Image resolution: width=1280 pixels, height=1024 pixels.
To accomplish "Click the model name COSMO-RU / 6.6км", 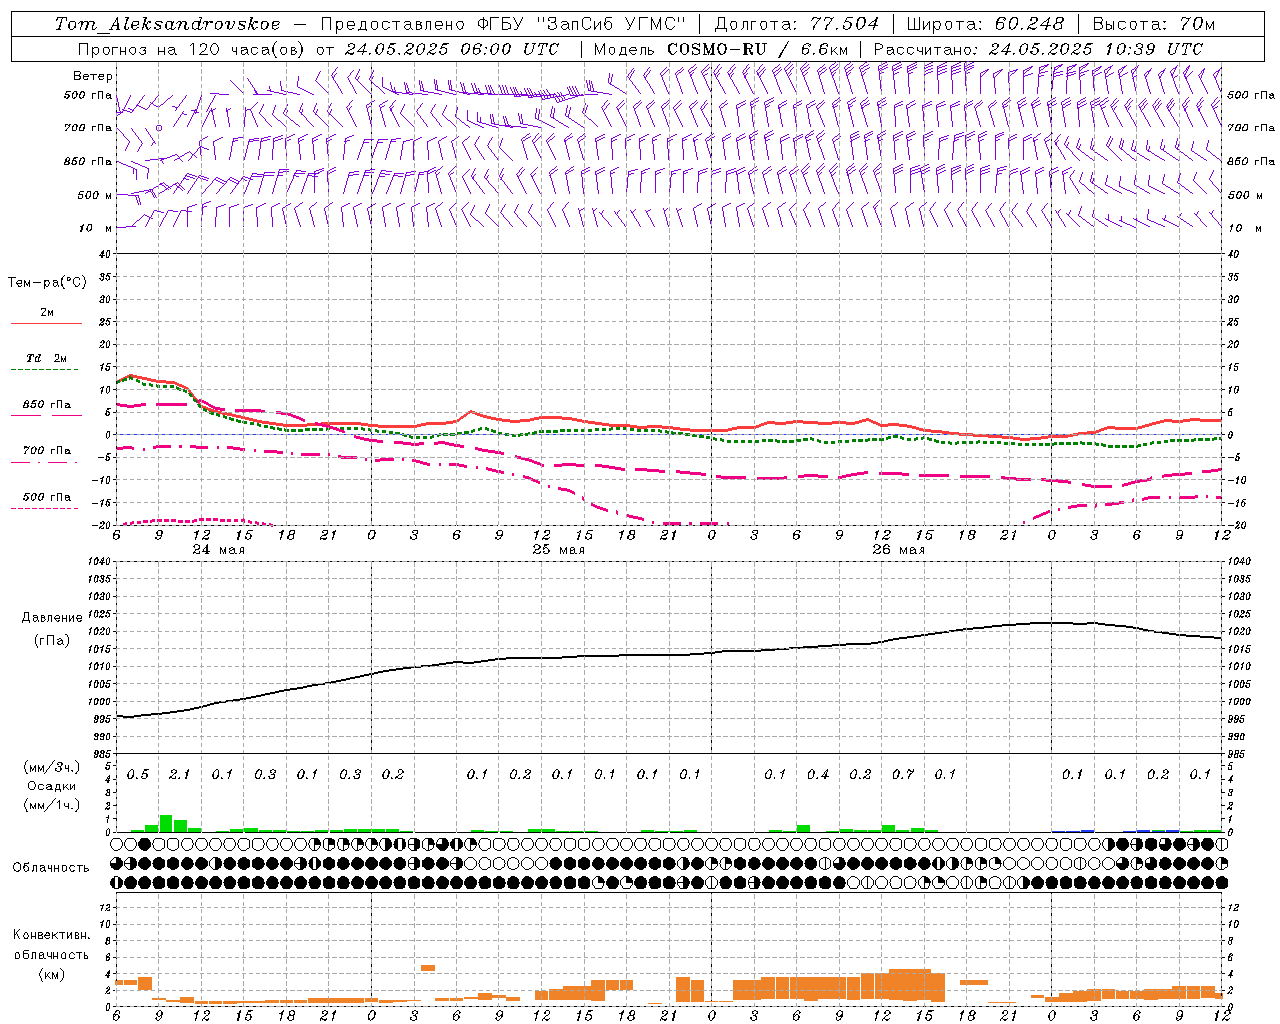I will pyautogui.click(x=757, y=49).
